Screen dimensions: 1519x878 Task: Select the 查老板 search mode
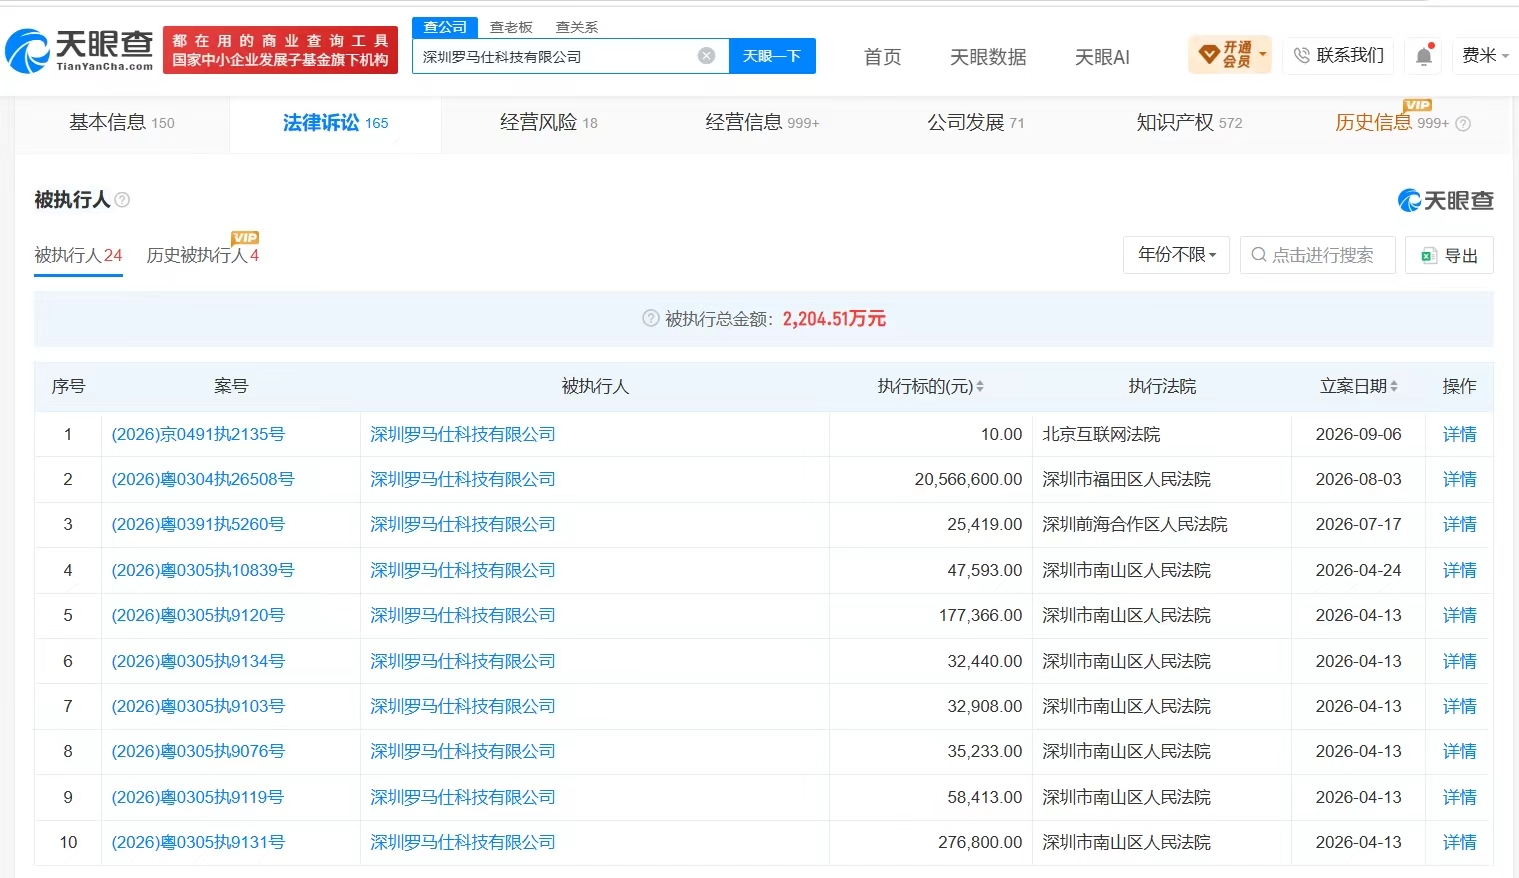pos(511,27)
